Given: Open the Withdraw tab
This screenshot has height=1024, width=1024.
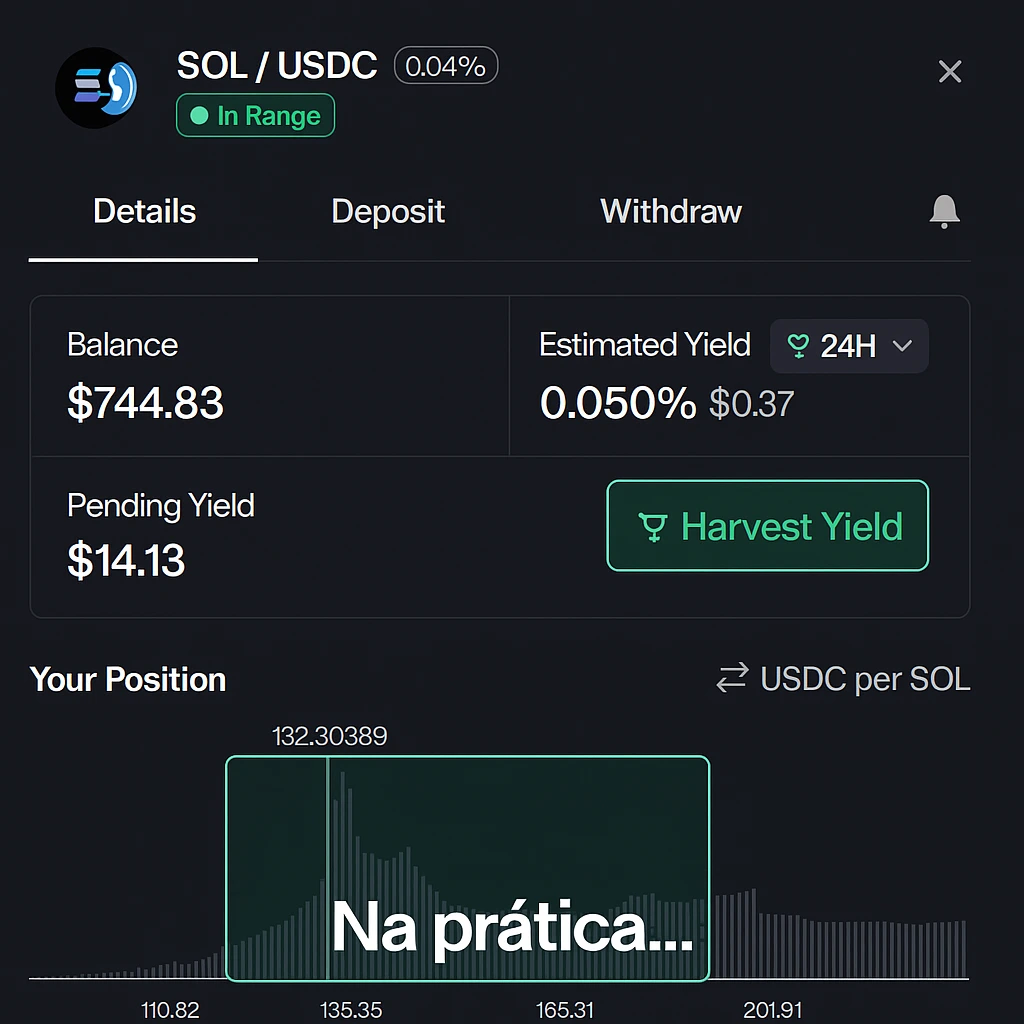Looking at the screenshot, I should tap(670, 211).
